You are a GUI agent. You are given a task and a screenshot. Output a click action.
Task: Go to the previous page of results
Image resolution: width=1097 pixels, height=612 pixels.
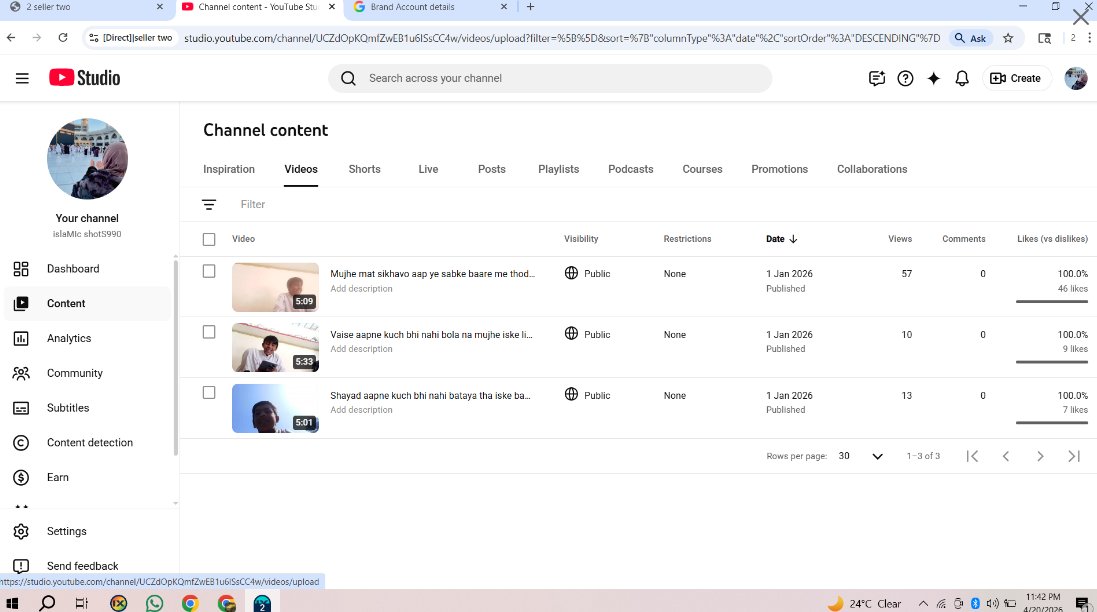(1006, 456)
